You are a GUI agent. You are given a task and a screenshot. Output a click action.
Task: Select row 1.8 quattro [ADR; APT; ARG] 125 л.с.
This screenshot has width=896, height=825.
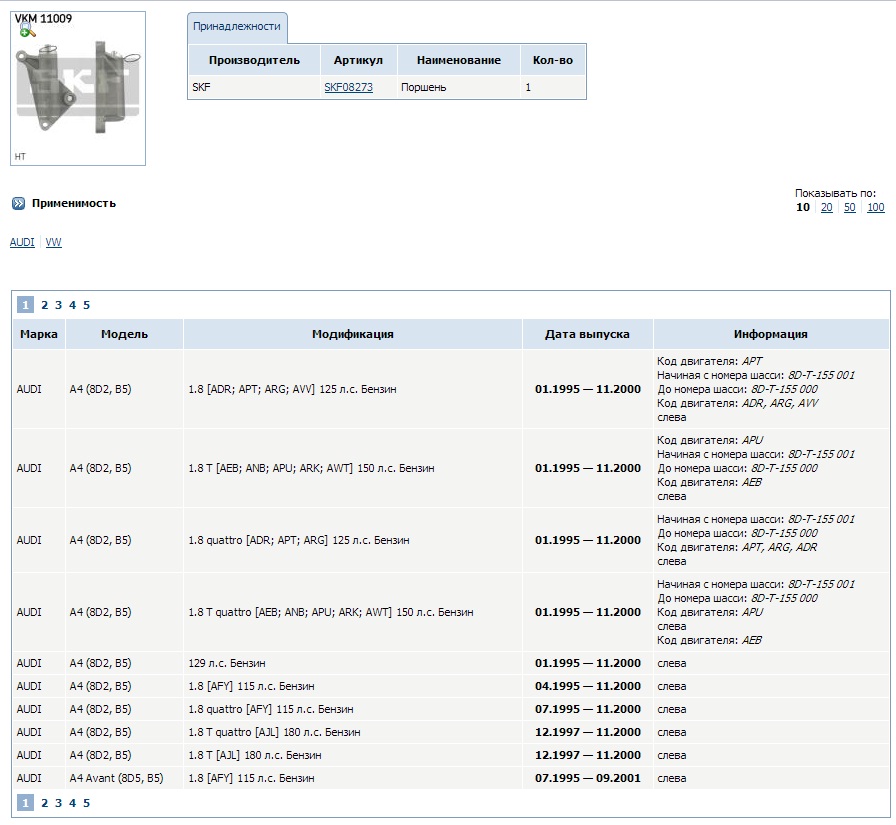451,540
